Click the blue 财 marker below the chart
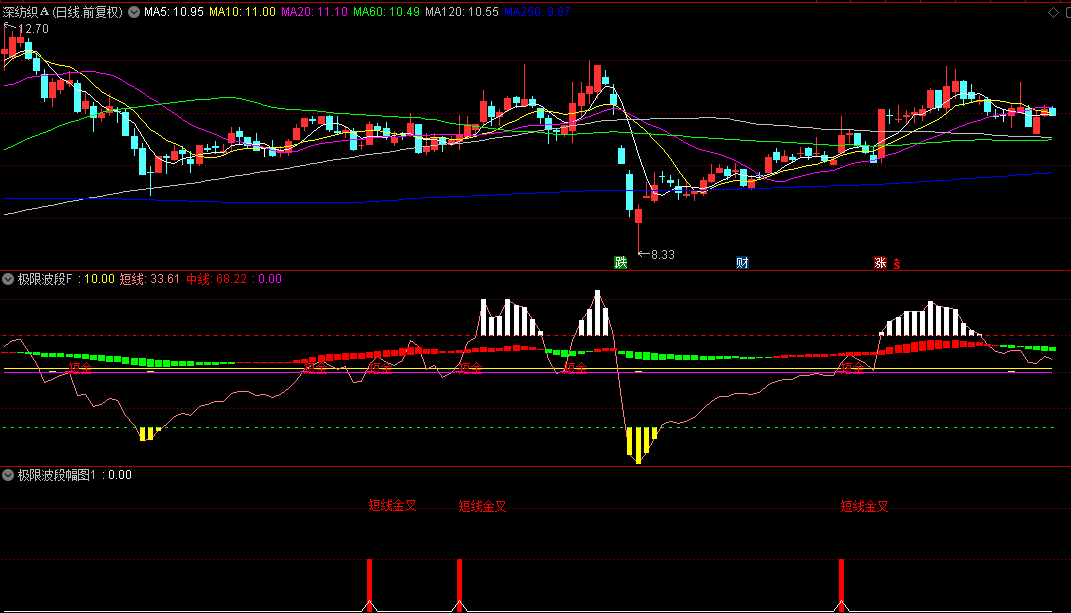The height and width of the screenshot is (613, 1071). (x=742, y=262)
